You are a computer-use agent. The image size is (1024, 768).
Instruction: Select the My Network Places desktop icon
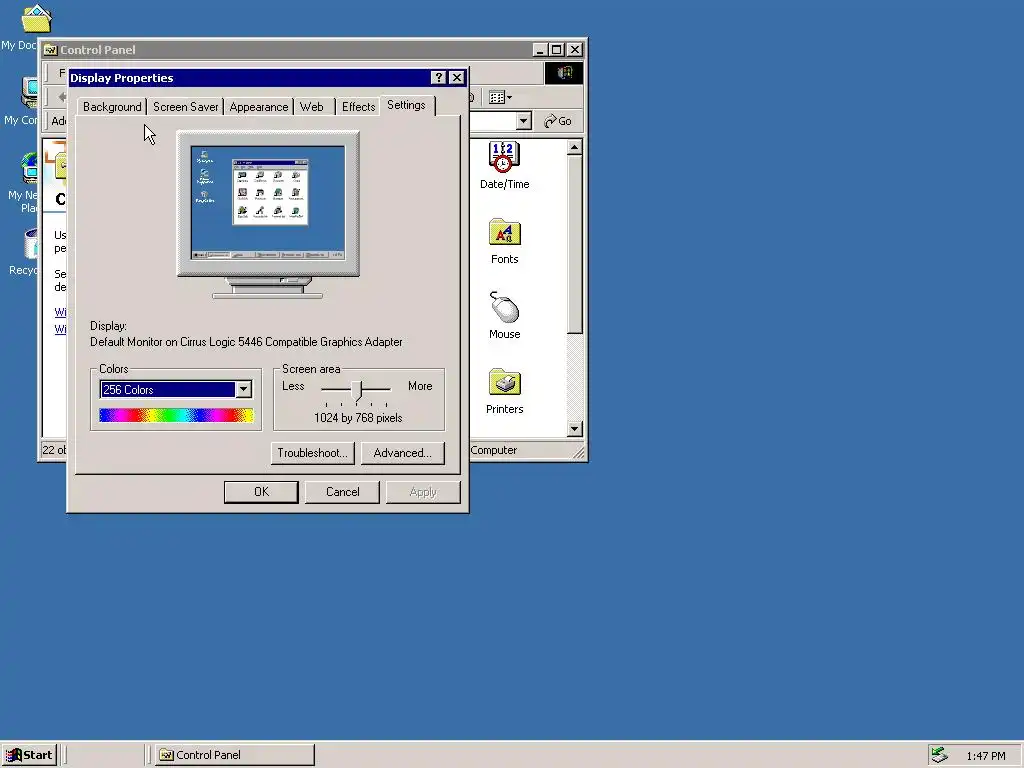pyautogui.click(x=29, y=168)
